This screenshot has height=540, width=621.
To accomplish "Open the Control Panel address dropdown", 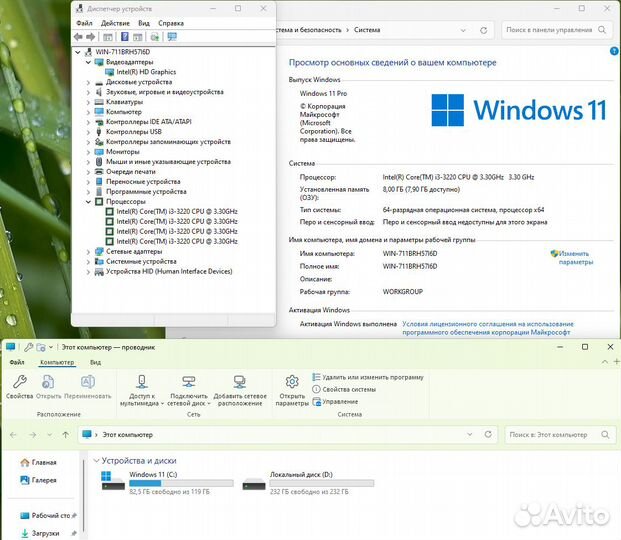I will tap(463, 30).
